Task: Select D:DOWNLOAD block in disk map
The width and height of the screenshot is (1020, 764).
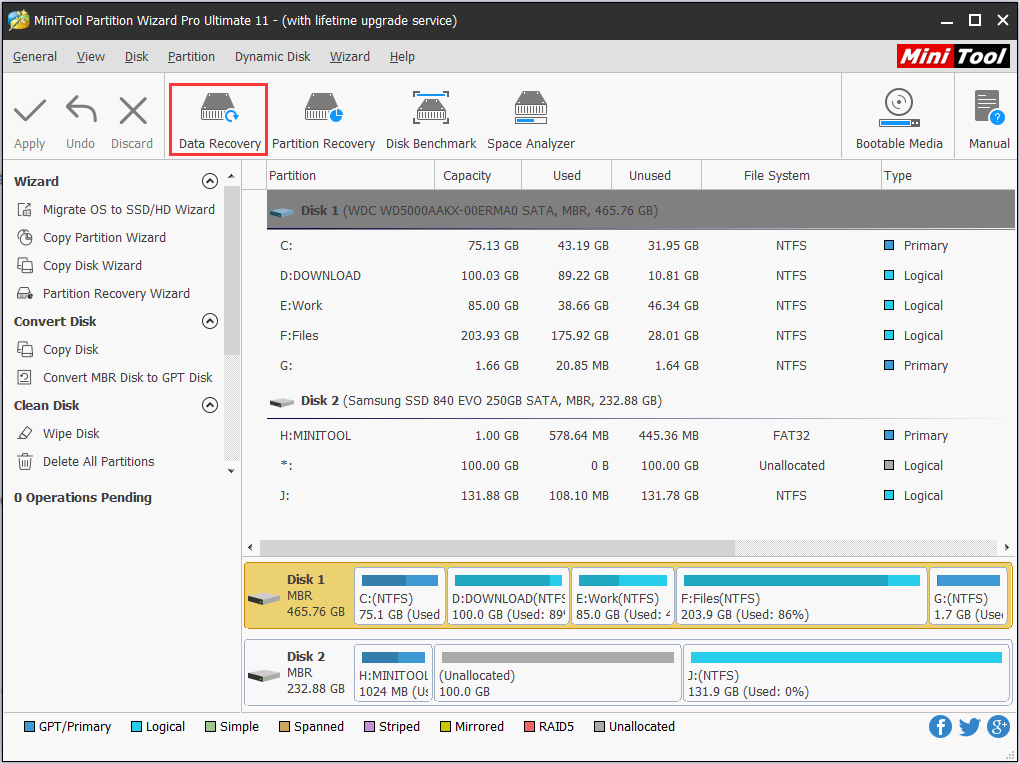Action: 508,596
